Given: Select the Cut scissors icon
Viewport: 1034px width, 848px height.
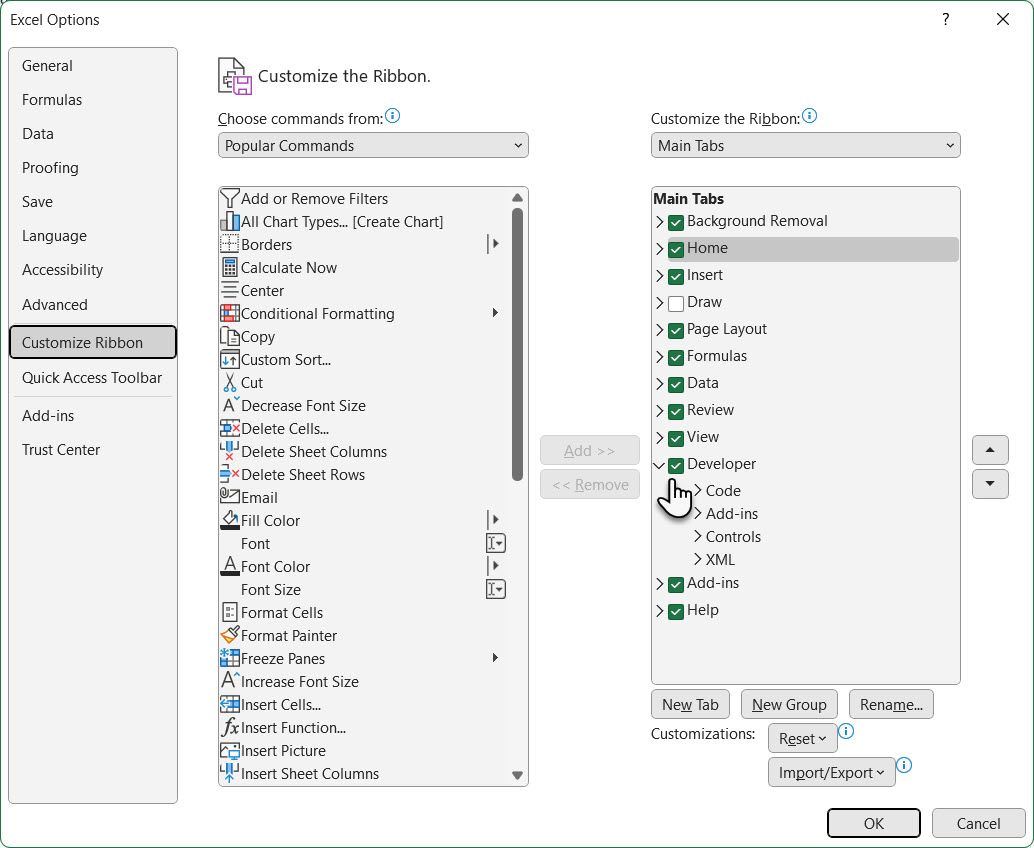Looking at the screenshot, I should (x=229, y=383).
